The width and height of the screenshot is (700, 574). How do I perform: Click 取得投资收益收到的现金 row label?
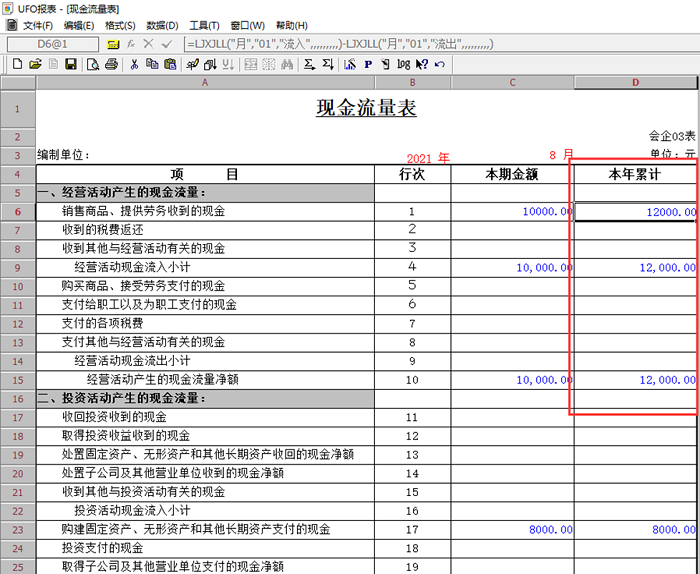(126, 436)
